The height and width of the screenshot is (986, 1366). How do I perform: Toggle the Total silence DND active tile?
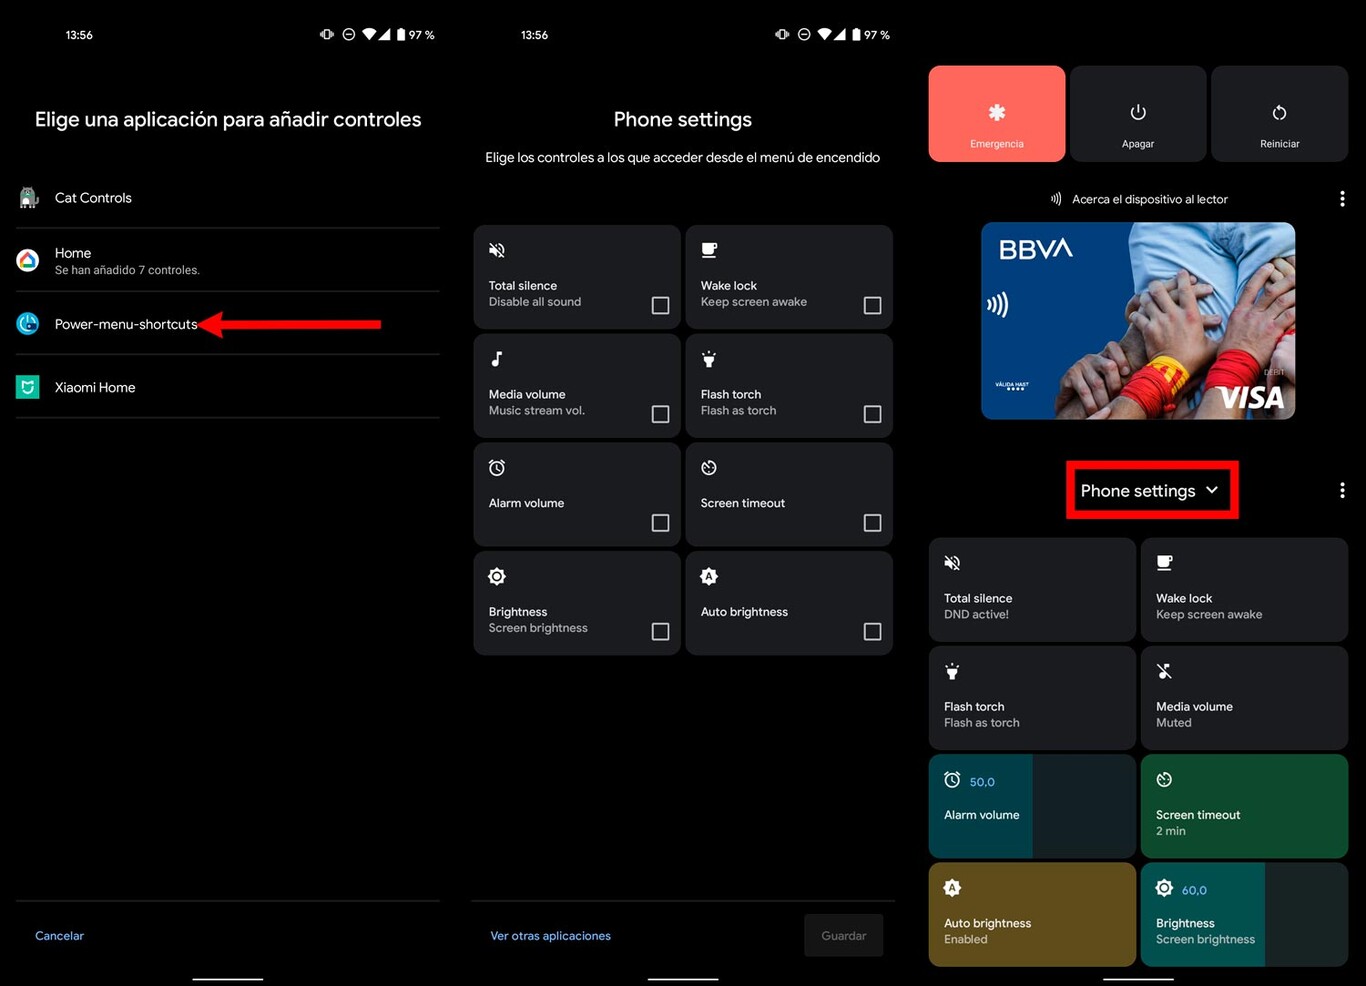tap(1032, 589)
